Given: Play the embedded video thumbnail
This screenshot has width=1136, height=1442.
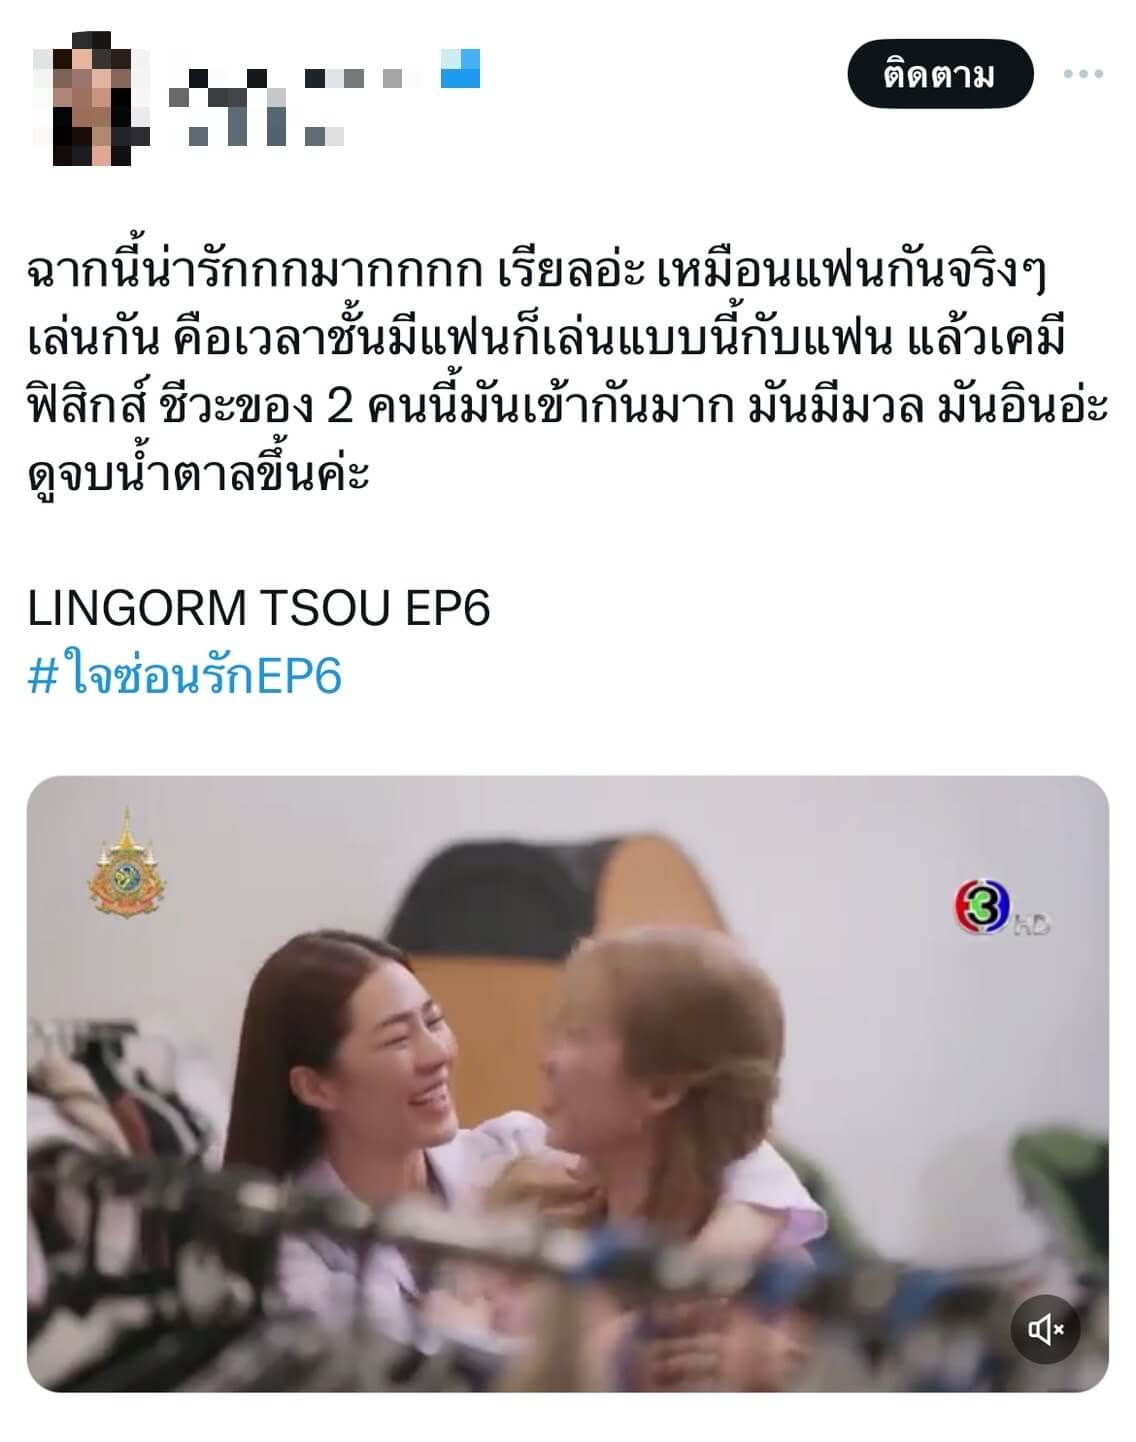Looking at the screenshot, I should [568, 1084].
